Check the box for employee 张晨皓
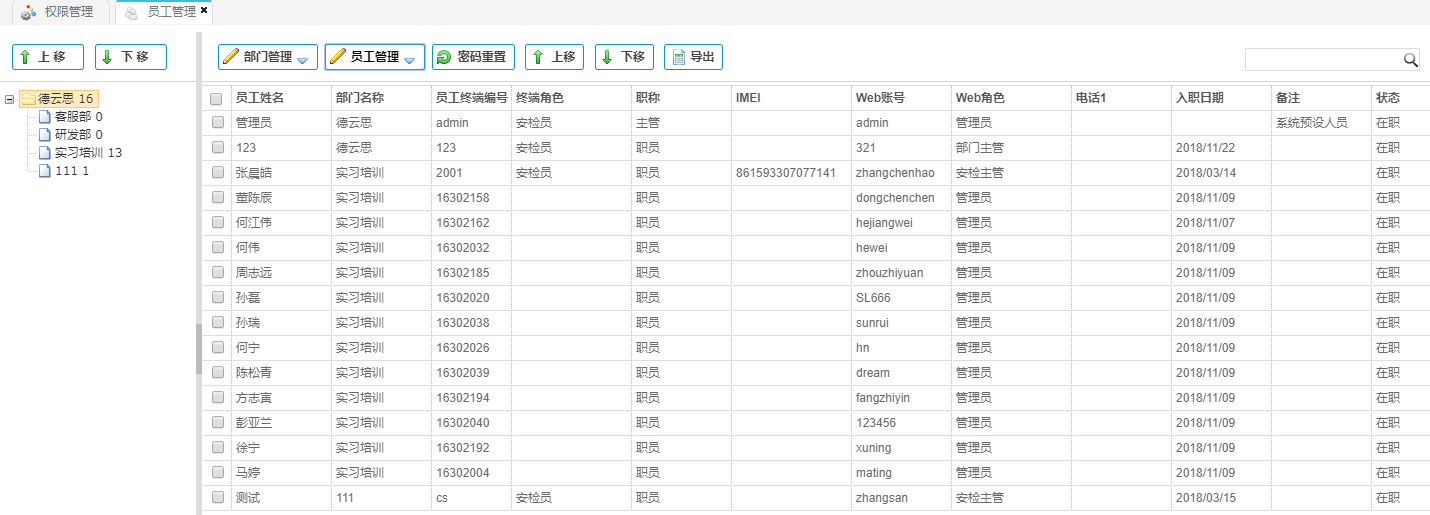1430x515 pixels. tap(216, 173)
